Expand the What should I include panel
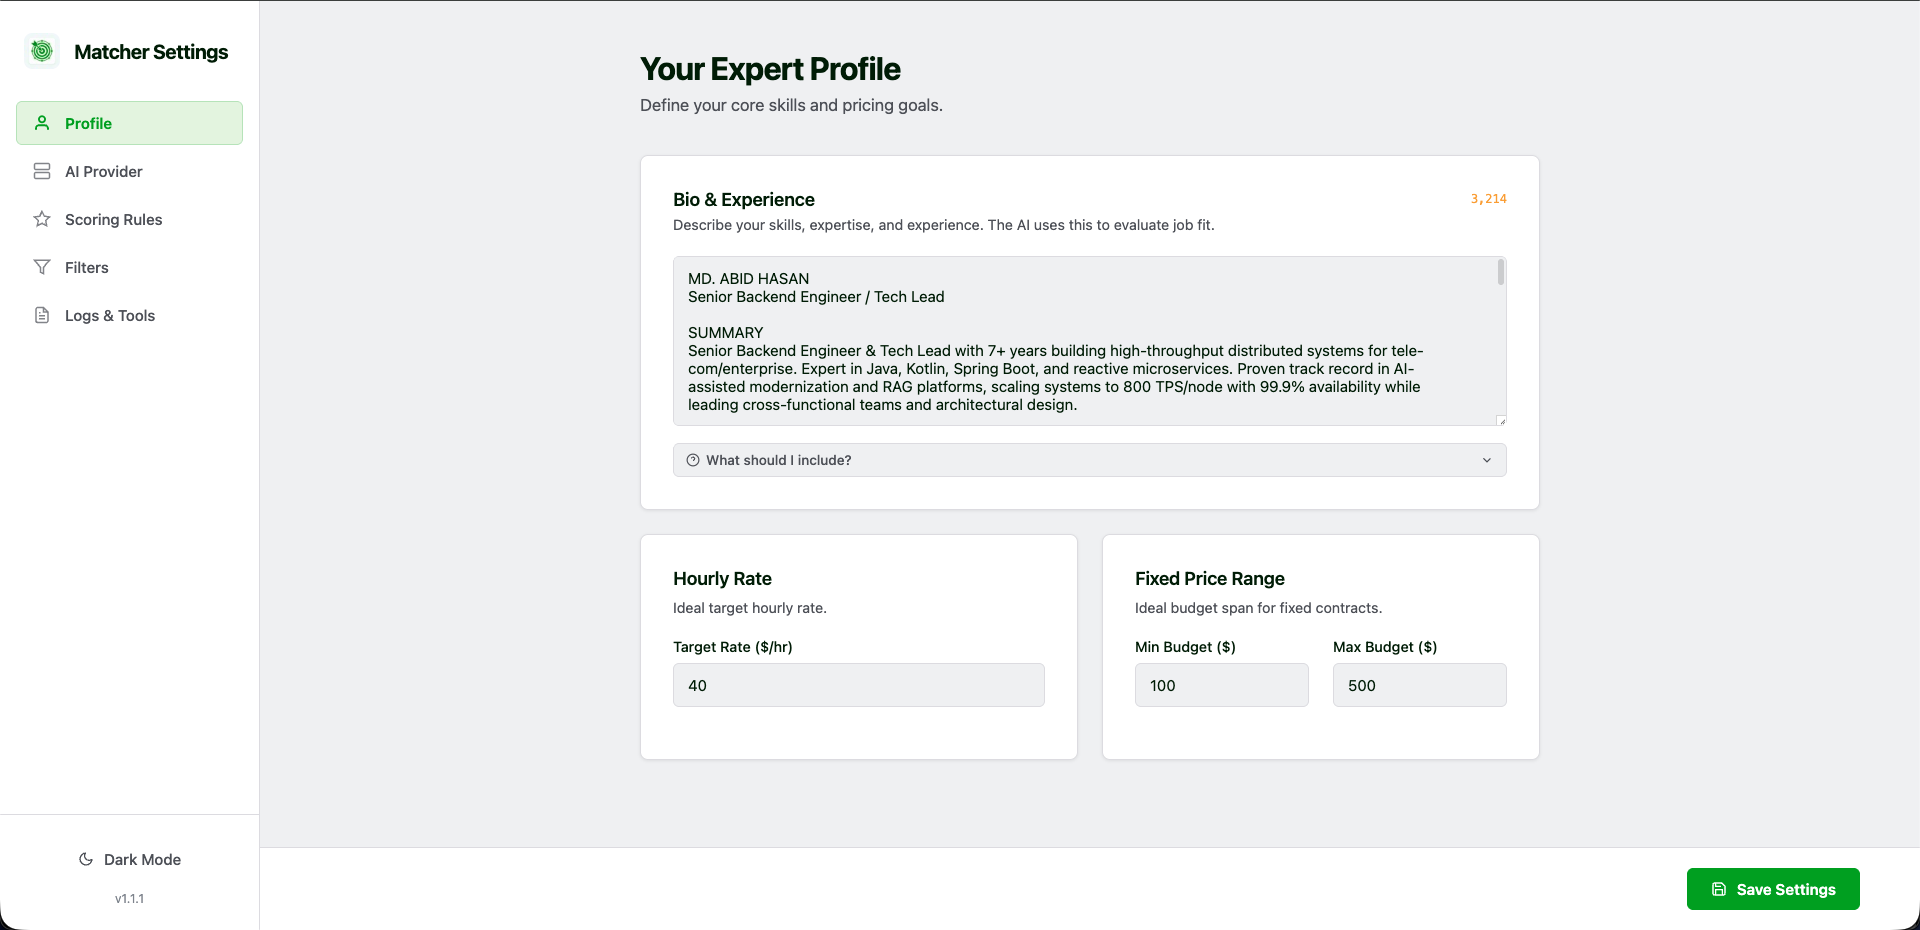Viewport: 1920px width, 930px height. coord(1089,460)
